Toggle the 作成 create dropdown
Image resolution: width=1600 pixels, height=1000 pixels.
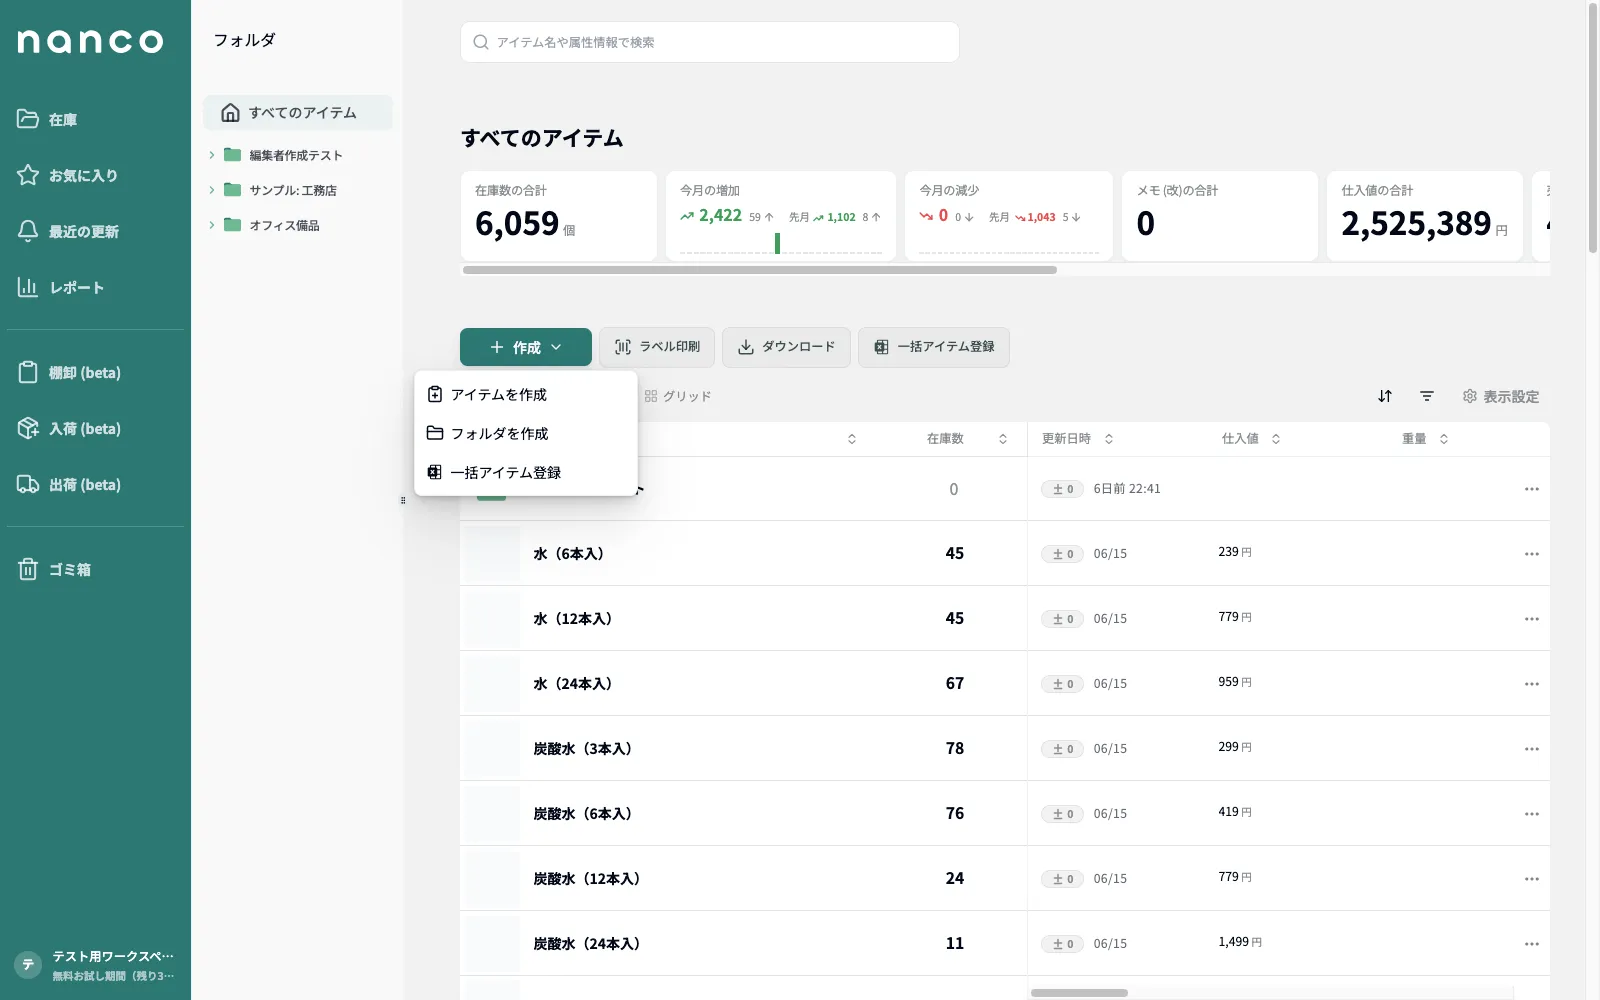coord(526,347)
